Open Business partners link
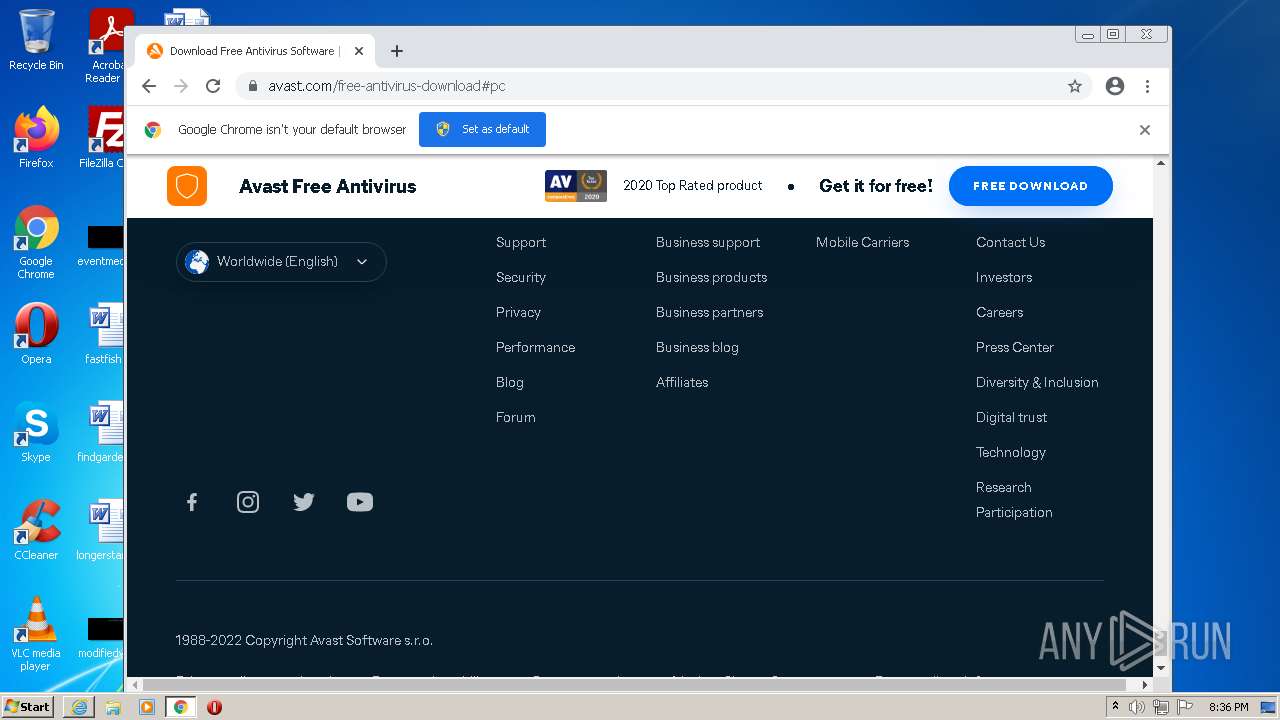Viewport: 1280px width, 720px height. coord(710,312)
